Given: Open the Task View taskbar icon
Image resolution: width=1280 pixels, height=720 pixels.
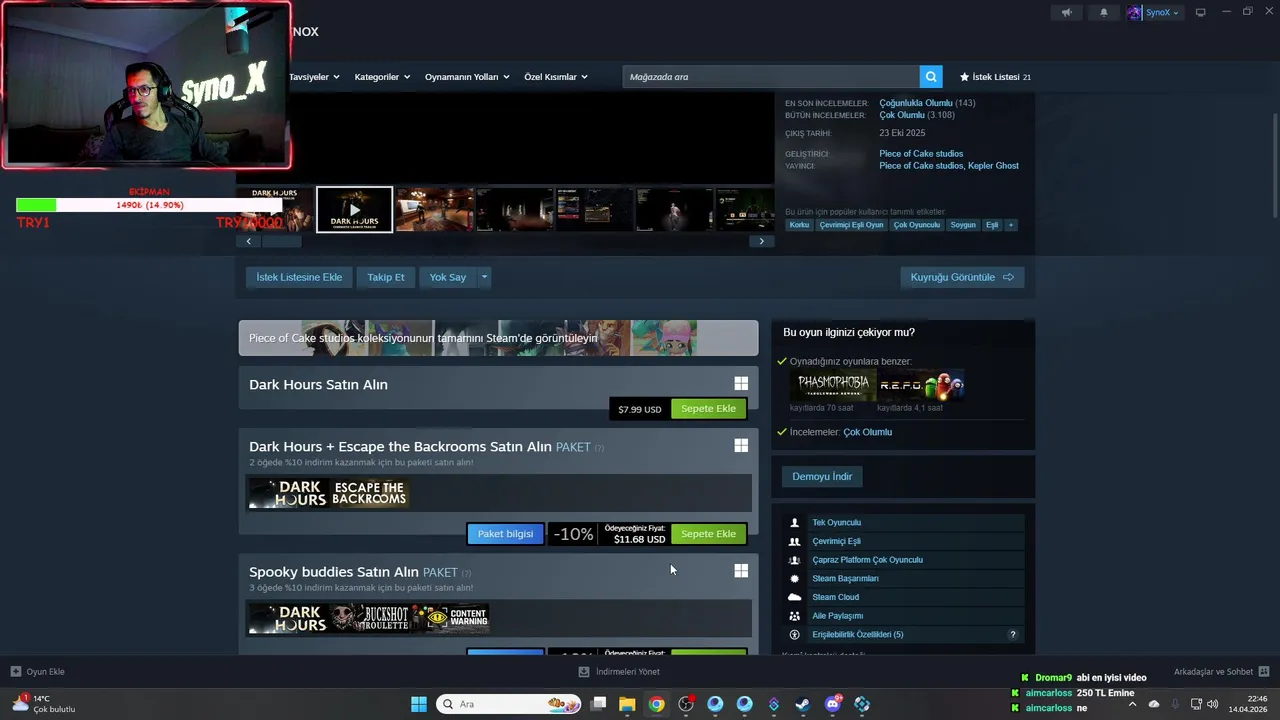Looking at the screenshot, I should coord(598,704).
